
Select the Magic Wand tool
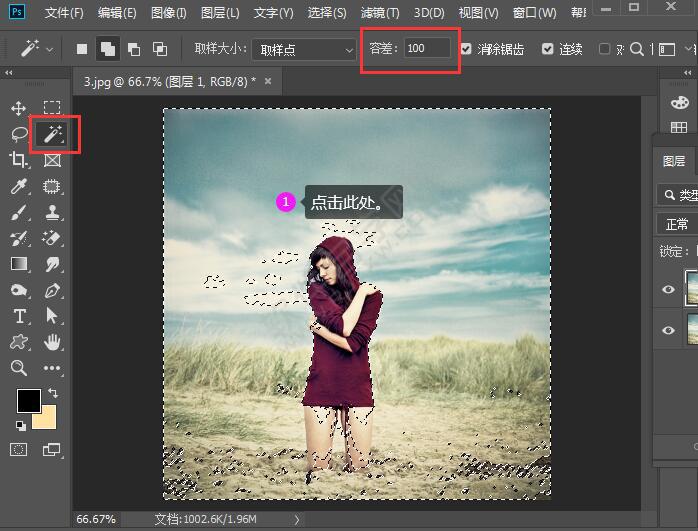pos(52,134)
